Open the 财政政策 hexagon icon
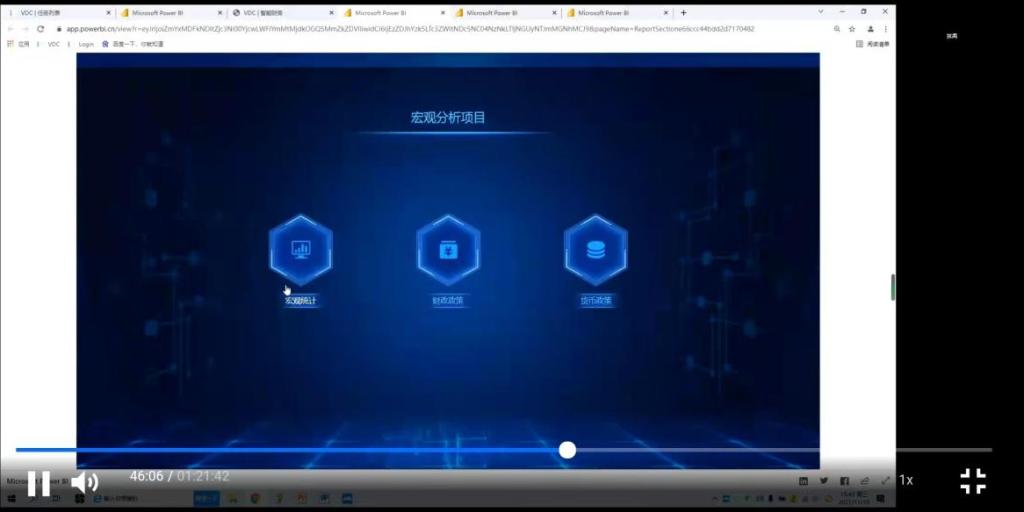Image resolution: width=1024 pixels, height=512 pixels. (x=448, y=249)
